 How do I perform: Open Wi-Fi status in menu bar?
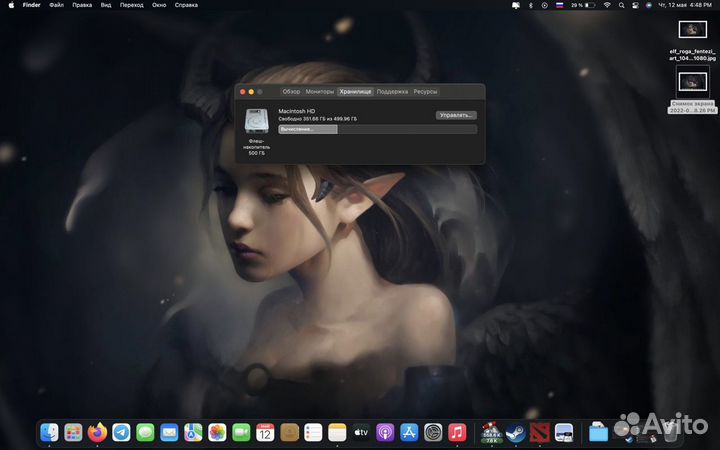pyautogui.click(x=607, y=5)
